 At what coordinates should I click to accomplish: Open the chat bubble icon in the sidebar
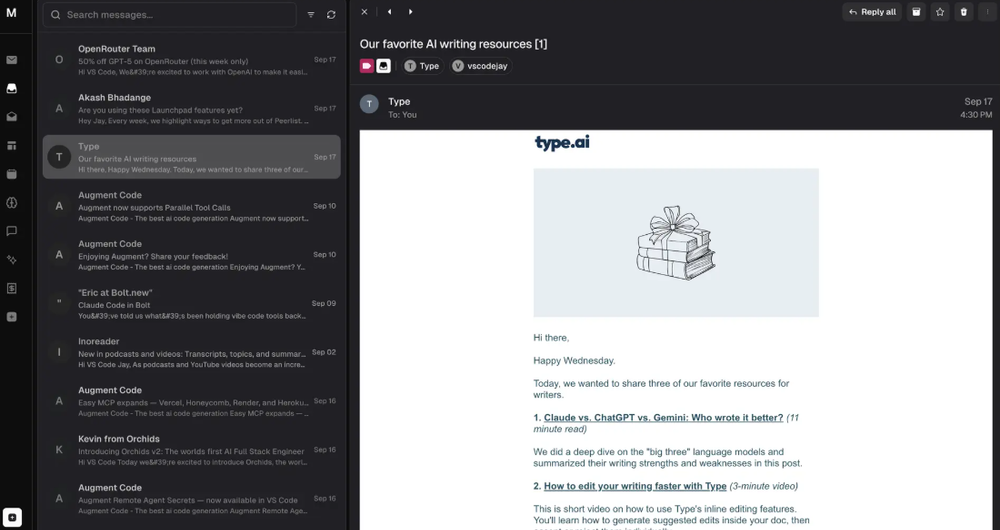[x=11, y=231]
